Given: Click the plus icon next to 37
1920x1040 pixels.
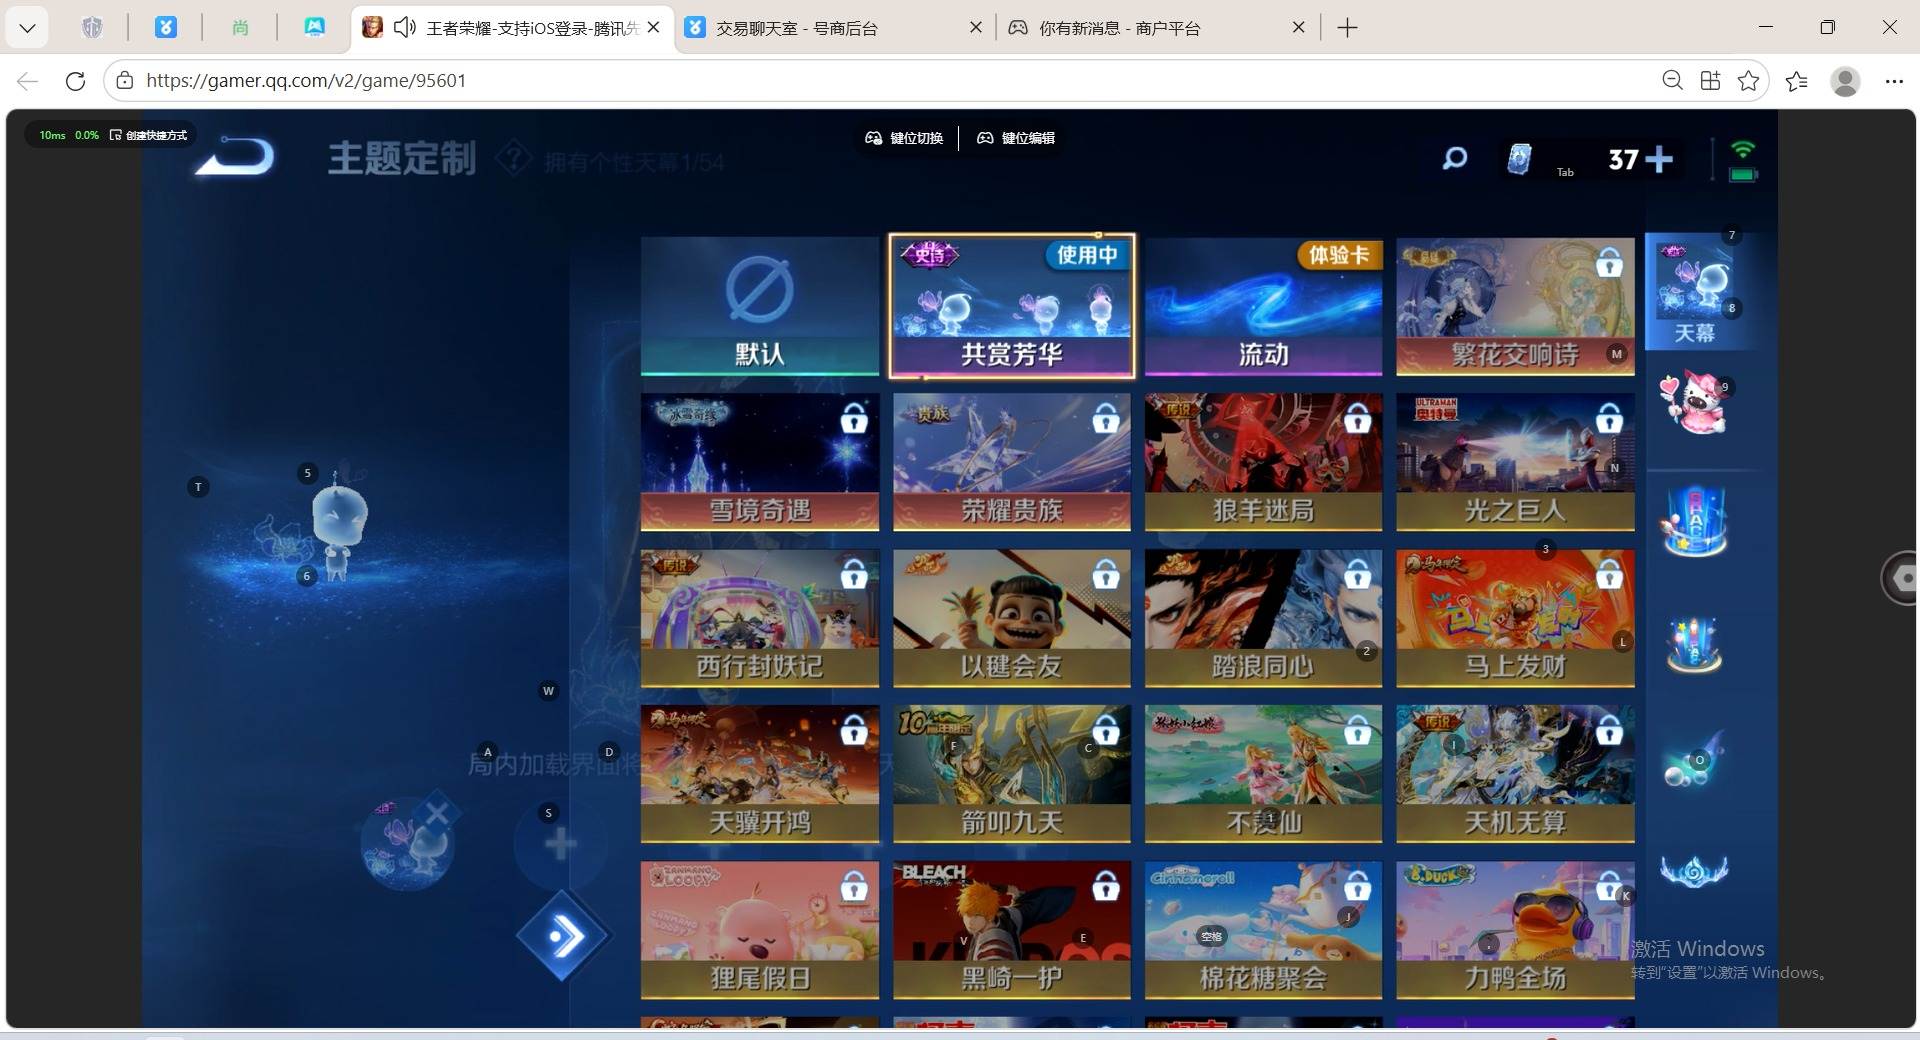Looking at the screenshot, I should pyautogui.click(x=1659, y=159).
